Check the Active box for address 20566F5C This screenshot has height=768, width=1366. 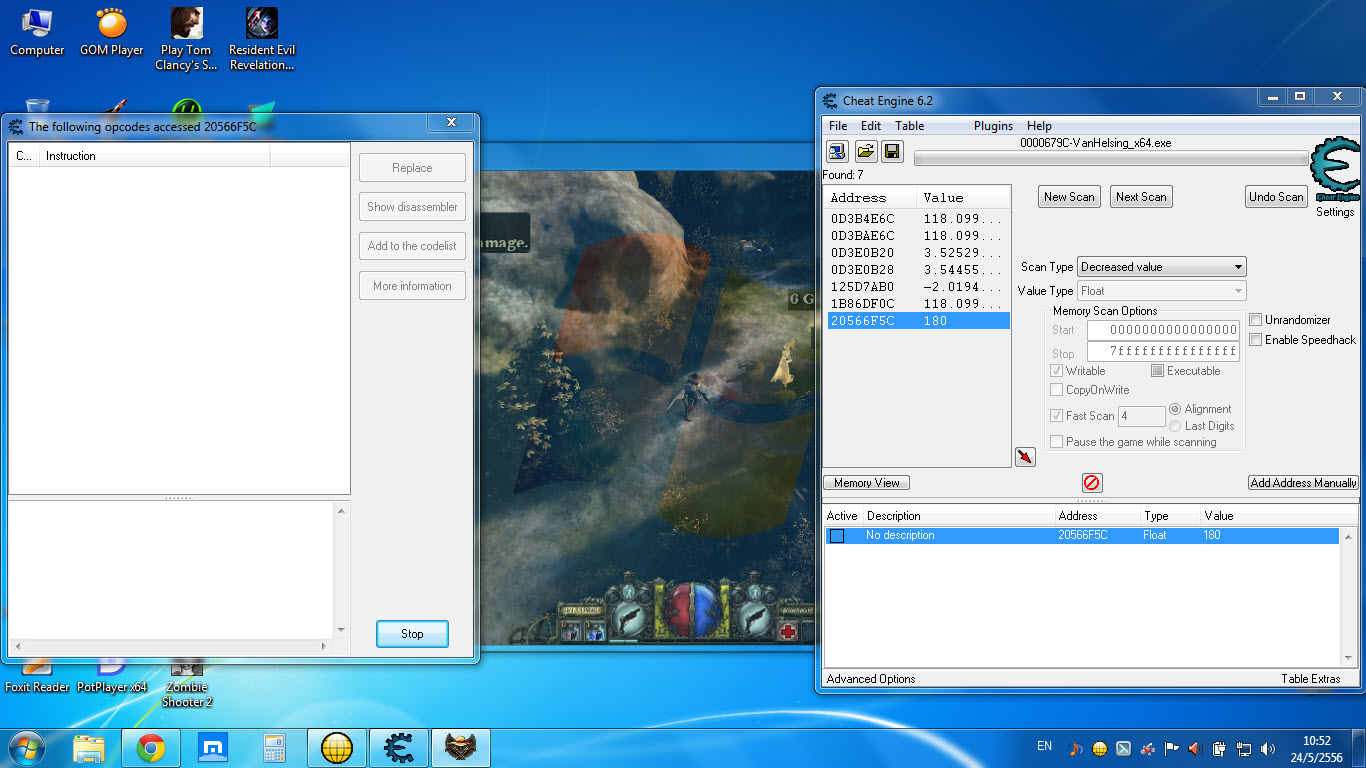pos(837,536)
